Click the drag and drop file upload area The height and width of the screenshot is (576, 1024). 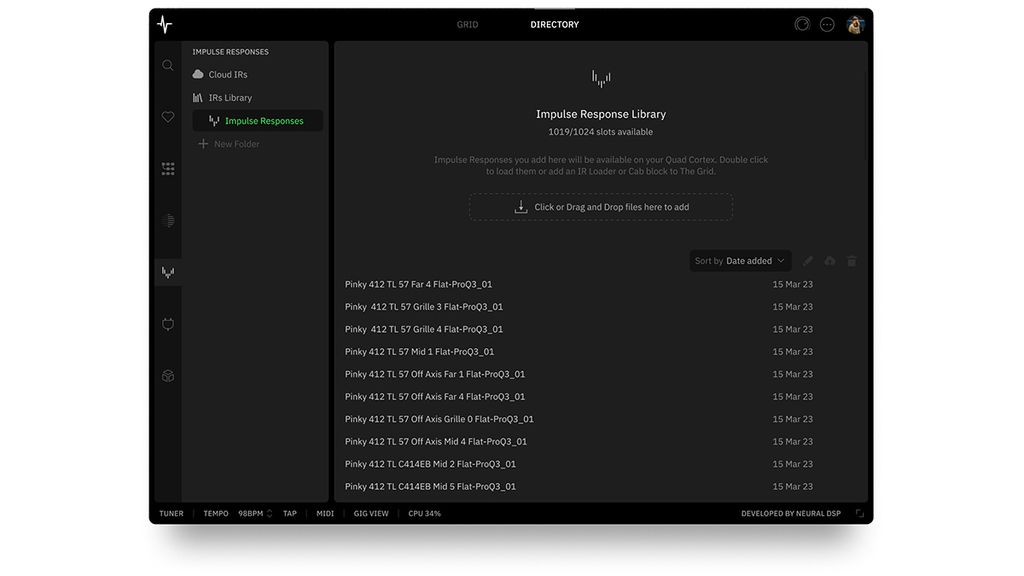click(x=600, y=206)
